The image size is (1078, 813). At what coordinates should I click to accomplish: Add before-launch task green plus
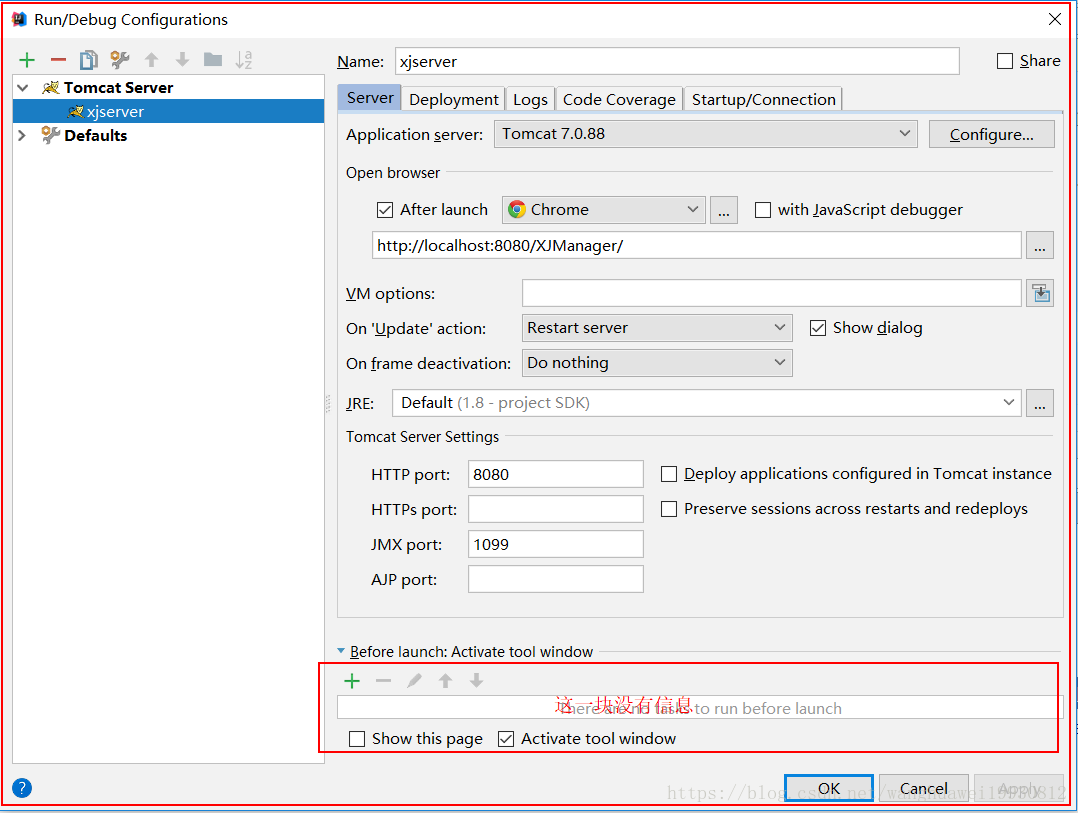(352, 681)
